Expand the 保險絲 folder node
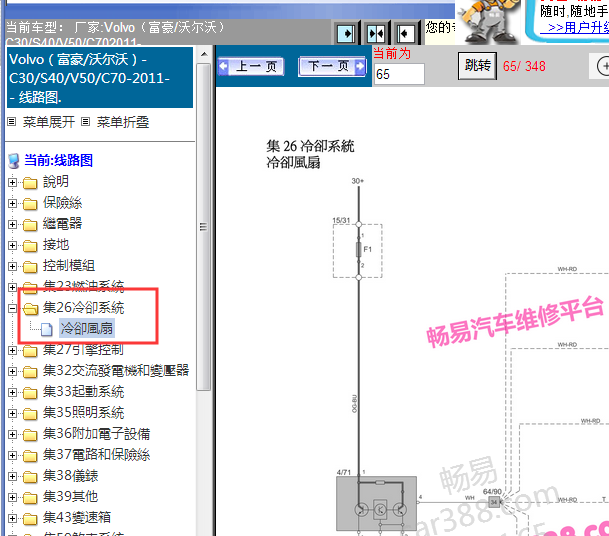 [x=12, y=203]
